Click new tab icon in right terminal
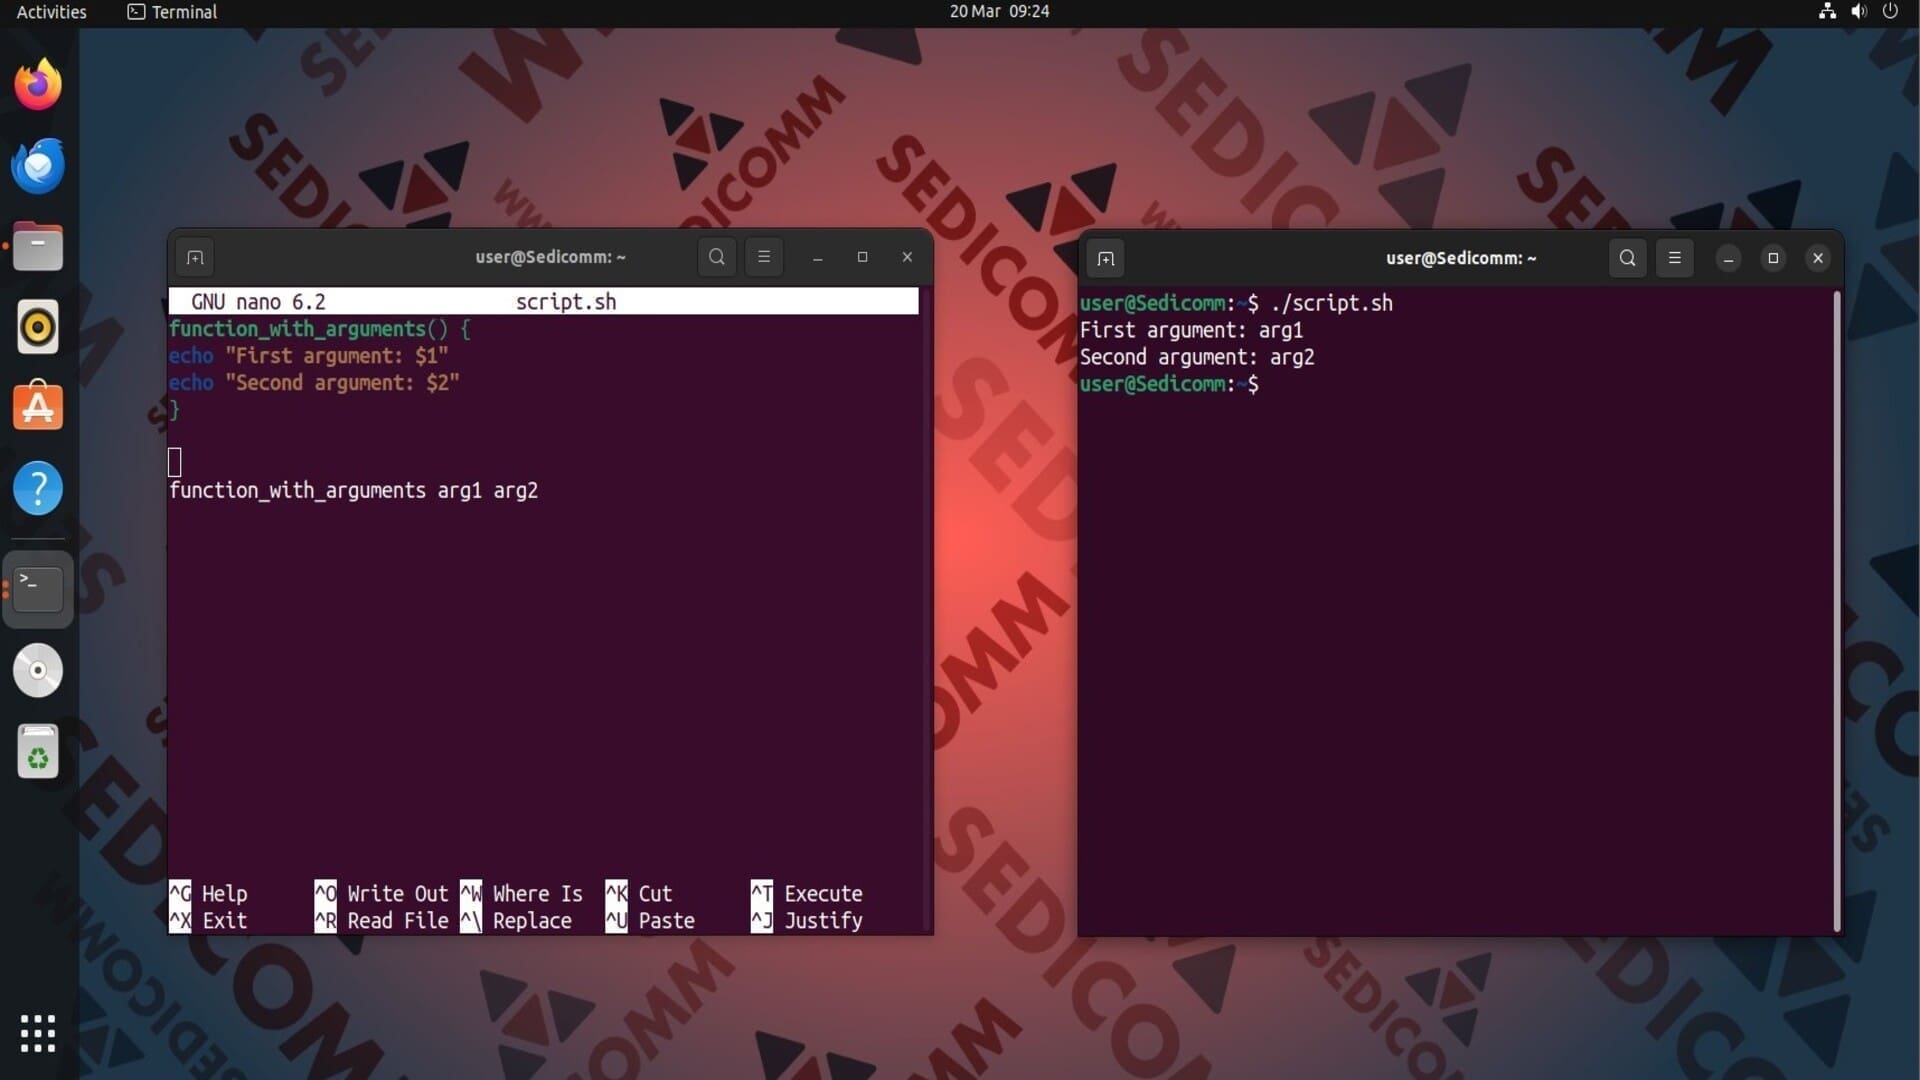The height and width of the screenshot is (1080, 1920). coord(1105,259)
